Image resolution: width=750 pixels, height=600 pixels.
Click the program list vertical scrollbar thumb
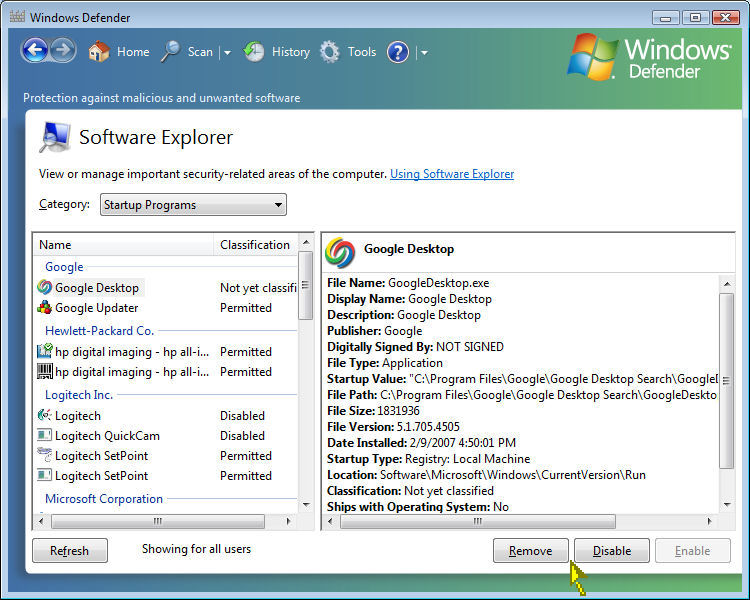click(x=305, y=286)
